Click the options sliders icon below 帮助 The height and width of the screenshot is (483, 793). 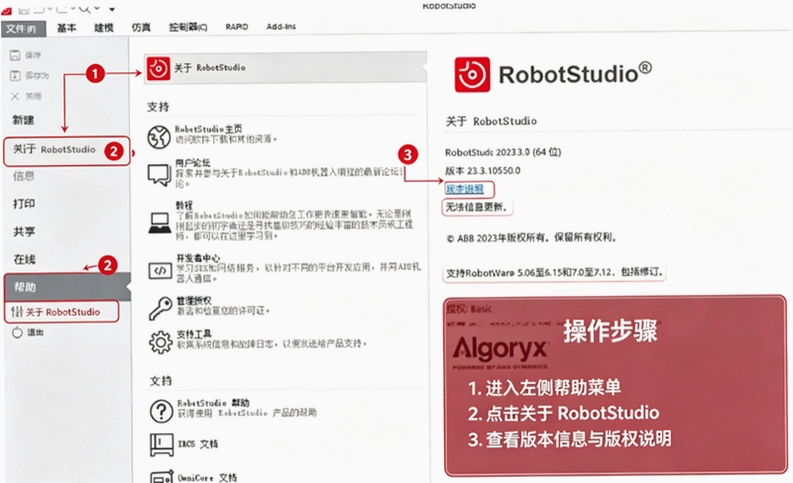(x=17, y=312)
